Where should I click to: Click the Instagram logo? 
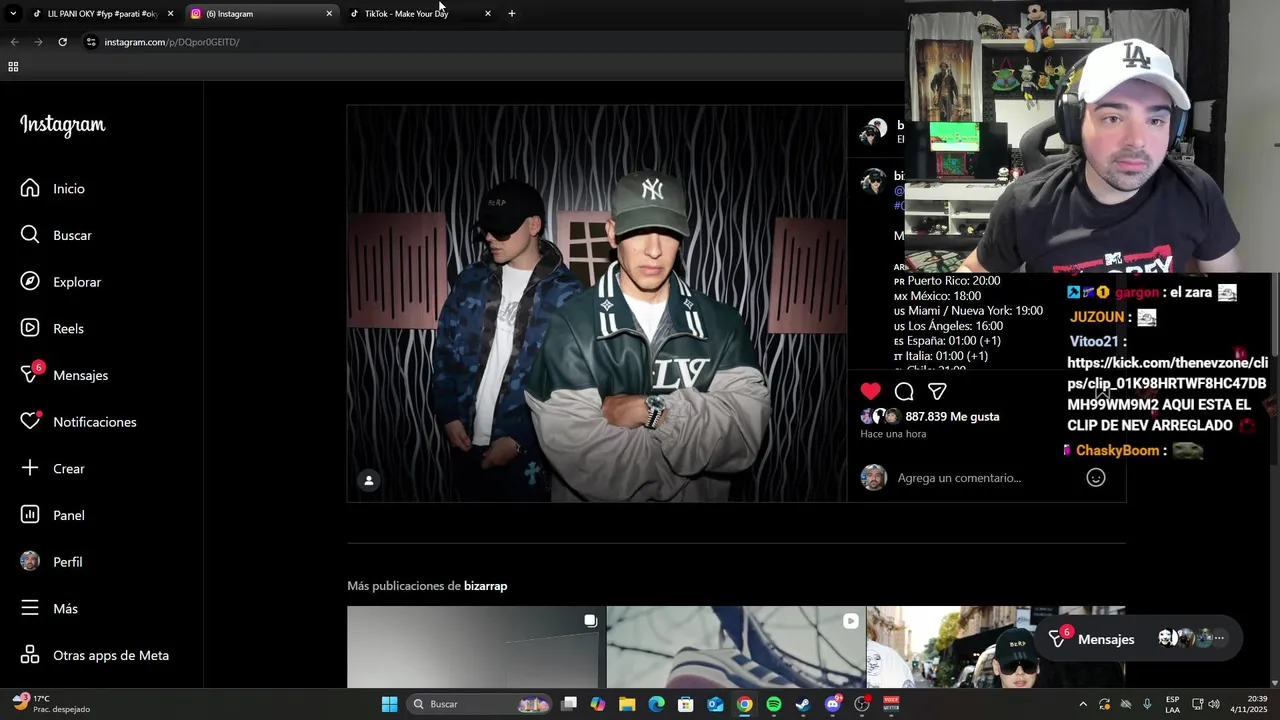pos(62,125)
